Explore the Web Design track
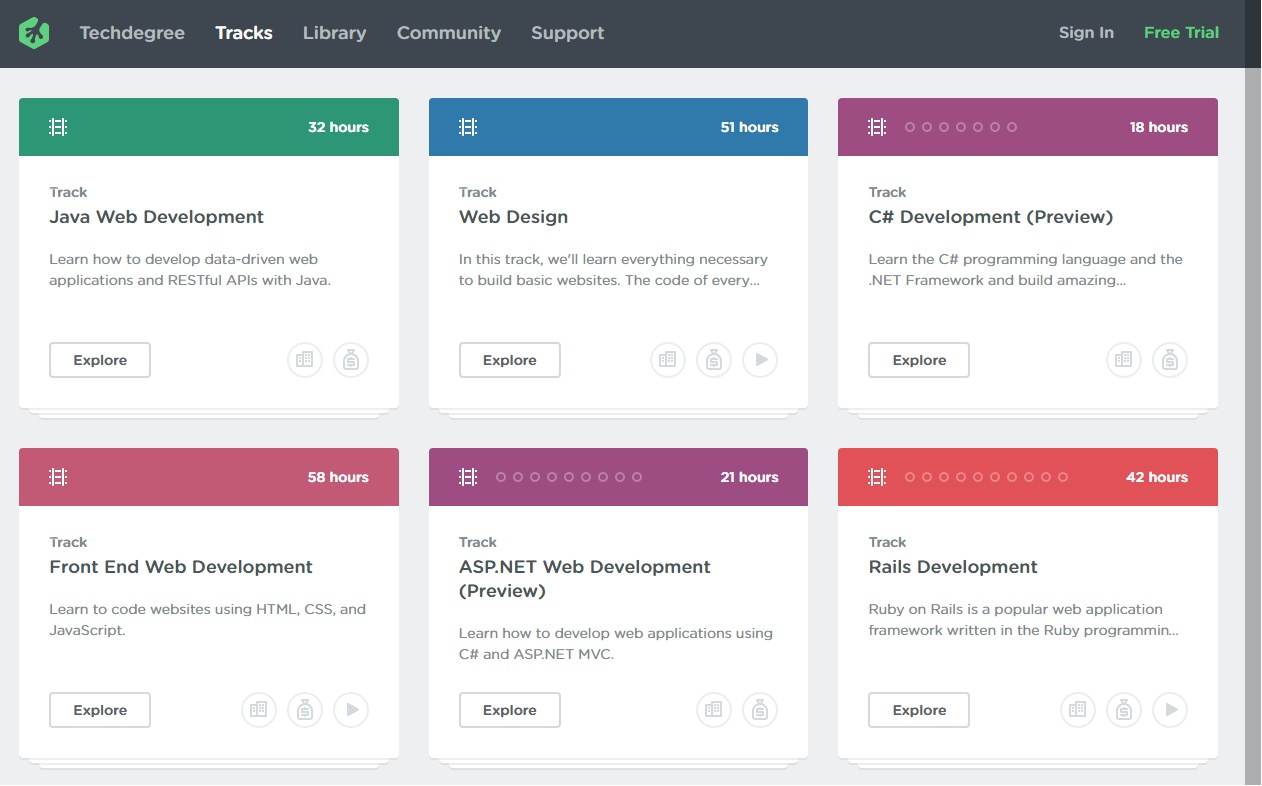The image size is (1262, 786). coord(510,360)
